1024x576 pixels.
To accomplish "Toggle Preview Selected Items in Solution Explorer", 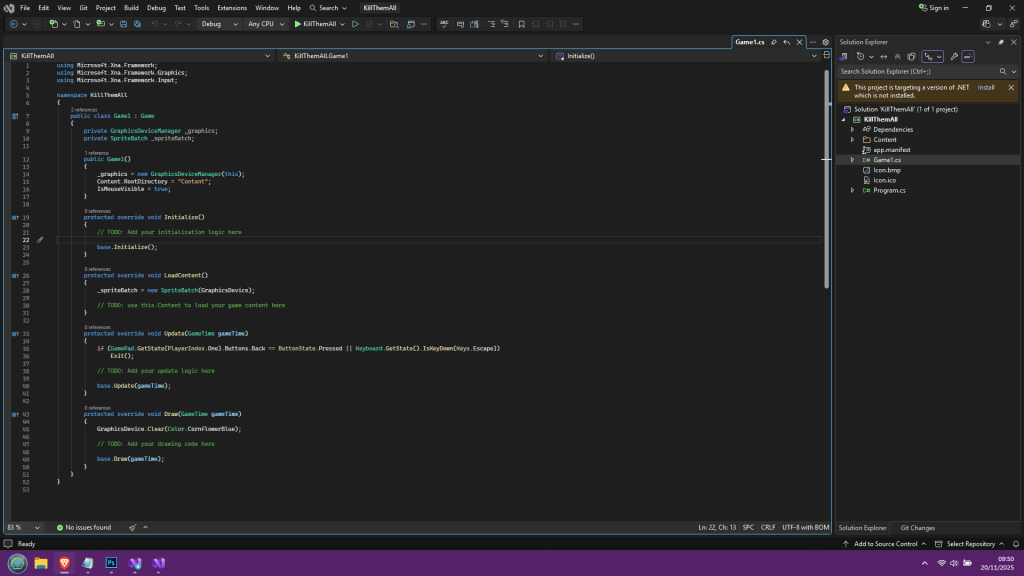I will tap(969, 57).
